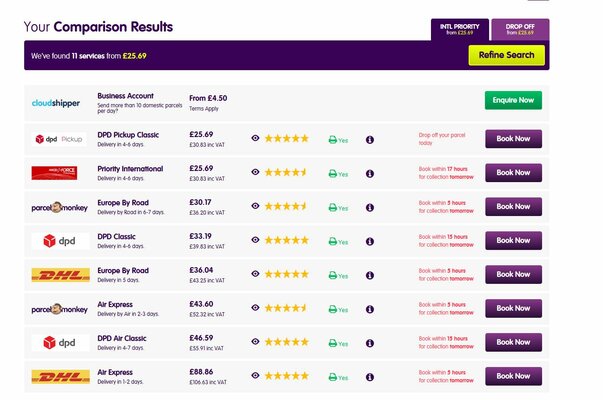Click the cloudshipper logo
The height and width of the screenshot is (400, 603).
pyautogui.click(x=56, y=102)
